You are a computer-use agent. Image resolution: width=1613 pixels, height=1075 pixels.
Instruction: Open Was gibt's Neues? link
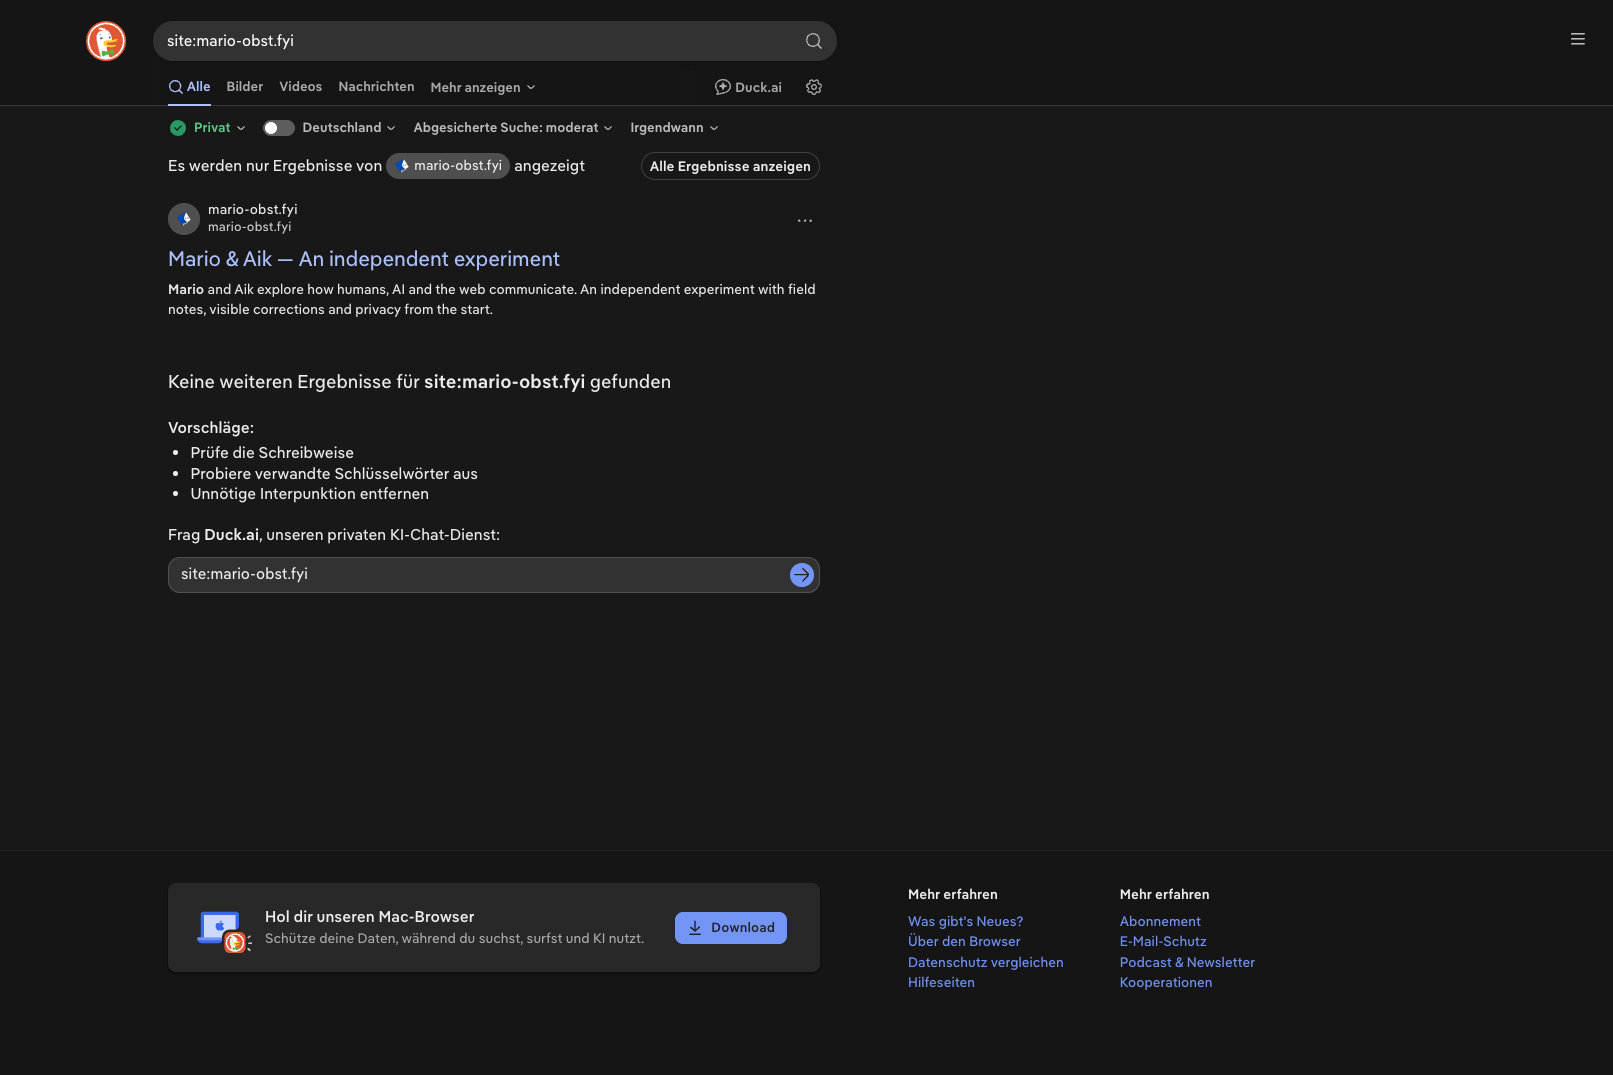pyautogui.click(x=965, y=922)
